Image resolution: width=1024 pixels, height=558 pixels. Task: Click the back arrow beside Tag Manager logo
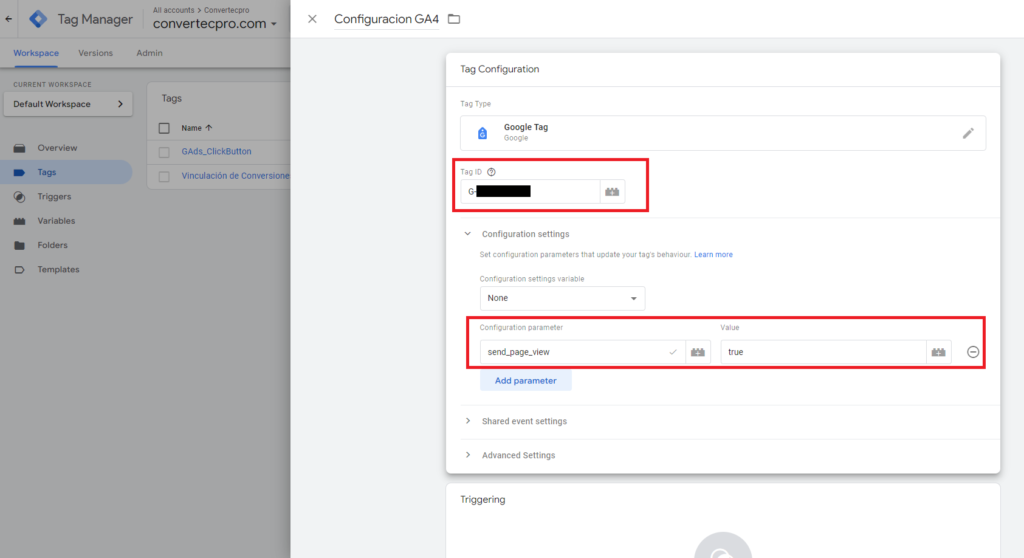click(x=8, y=19)
